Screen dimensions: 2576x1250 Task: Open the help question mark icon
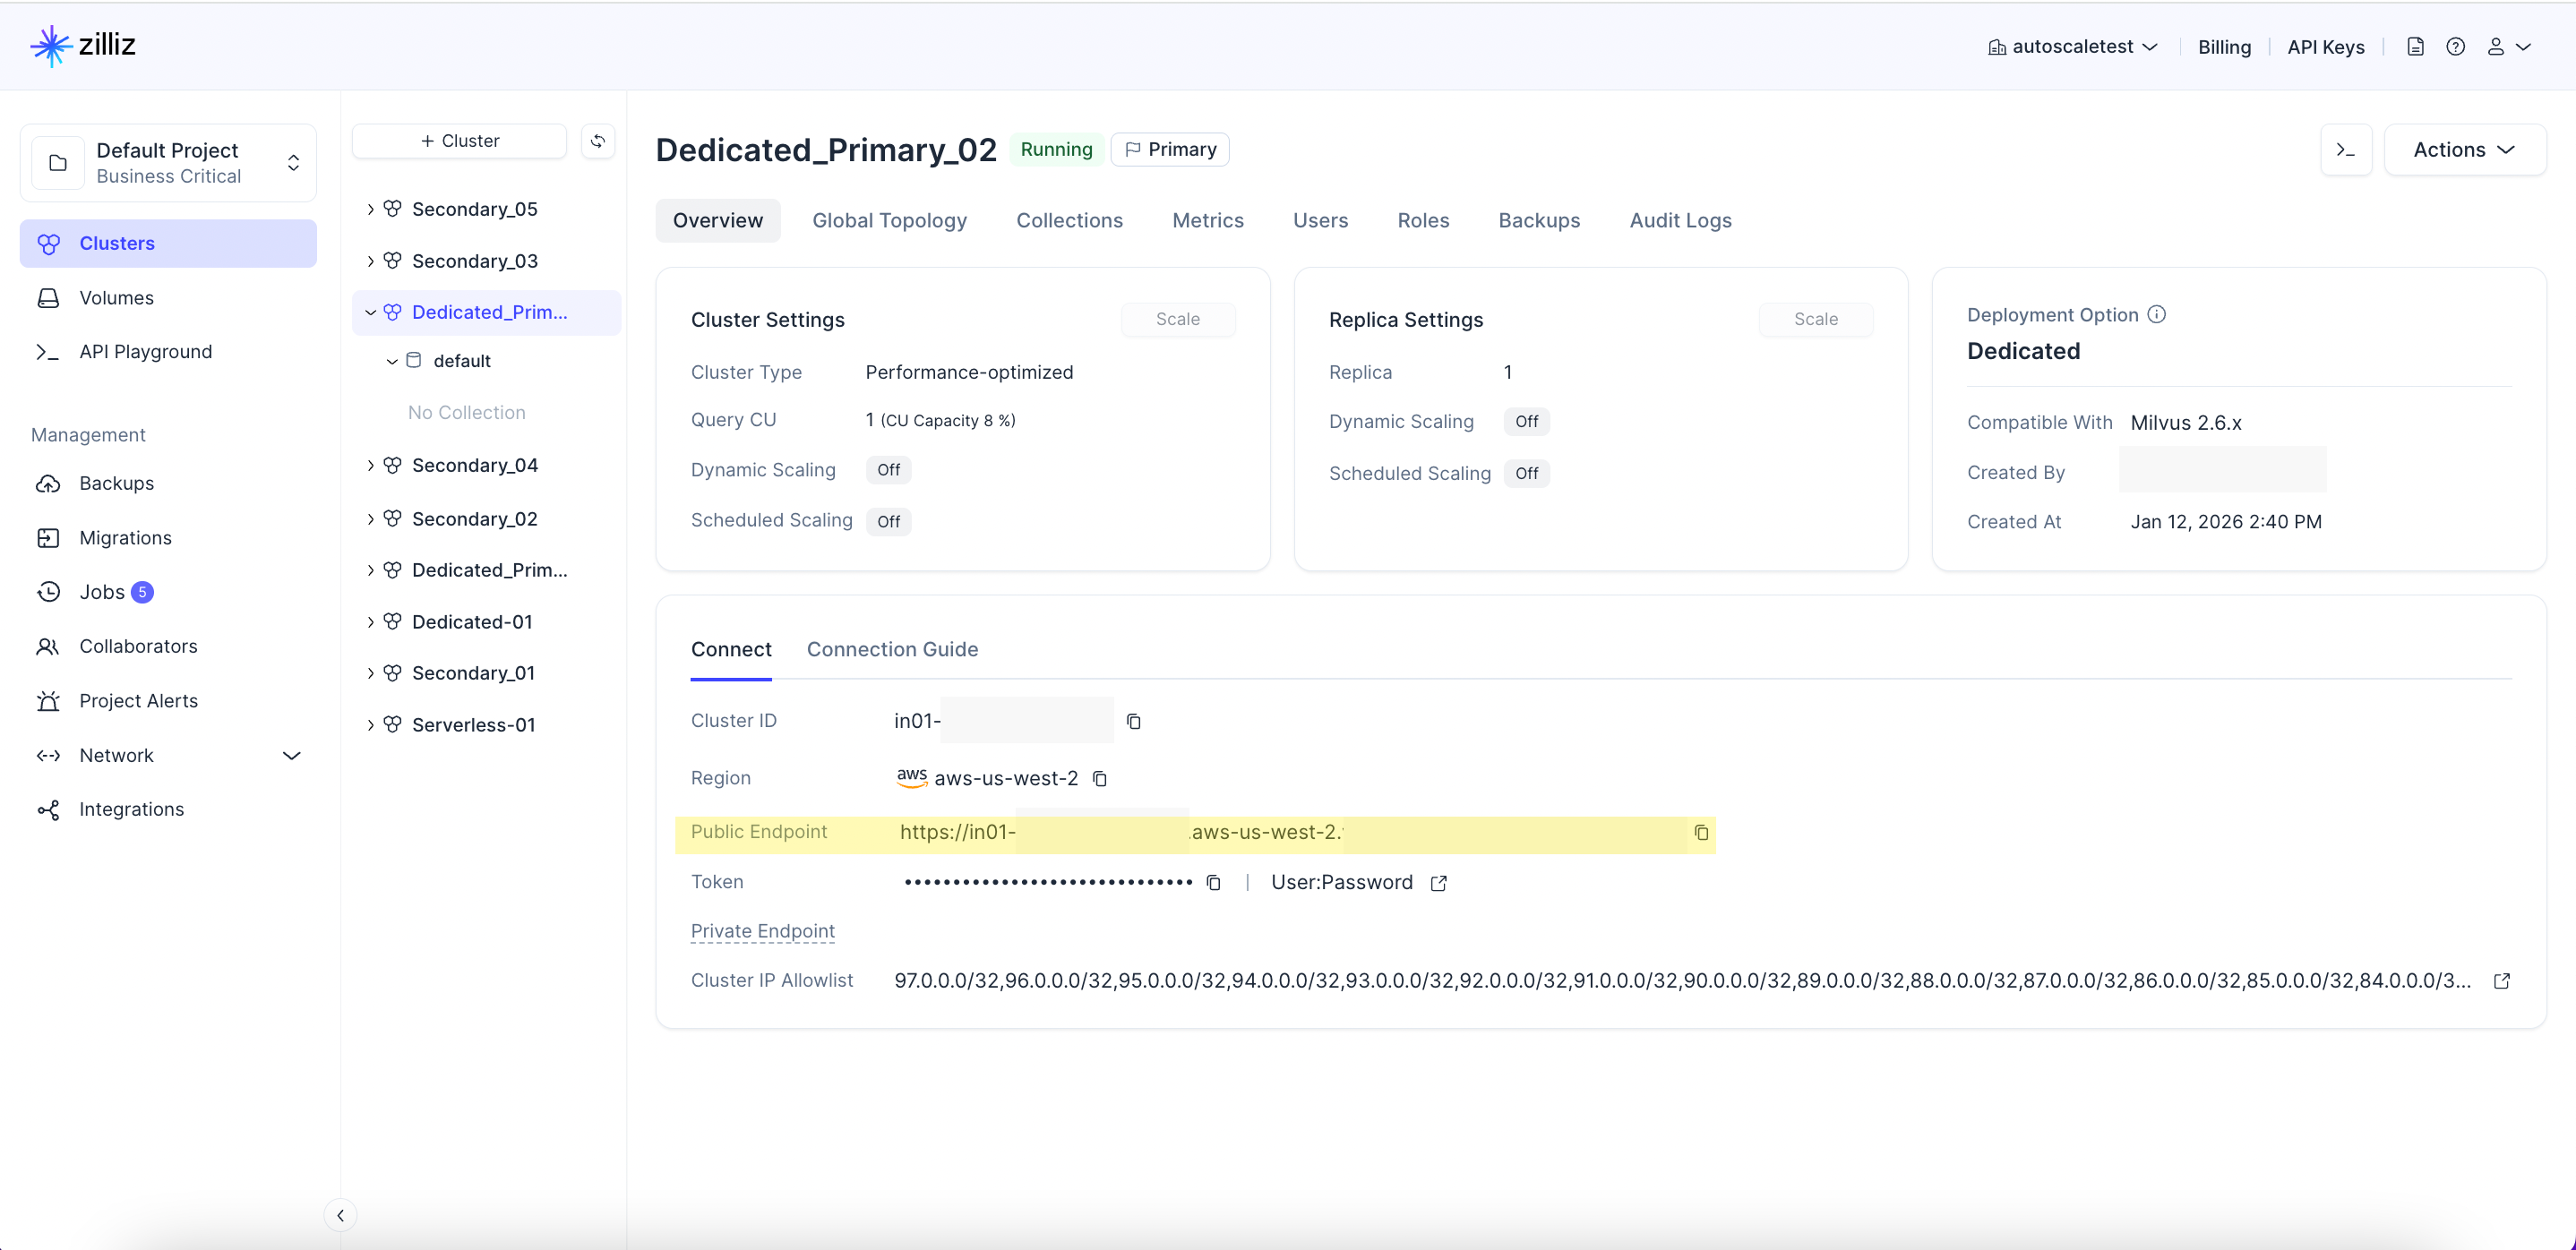coord(2455,47)
